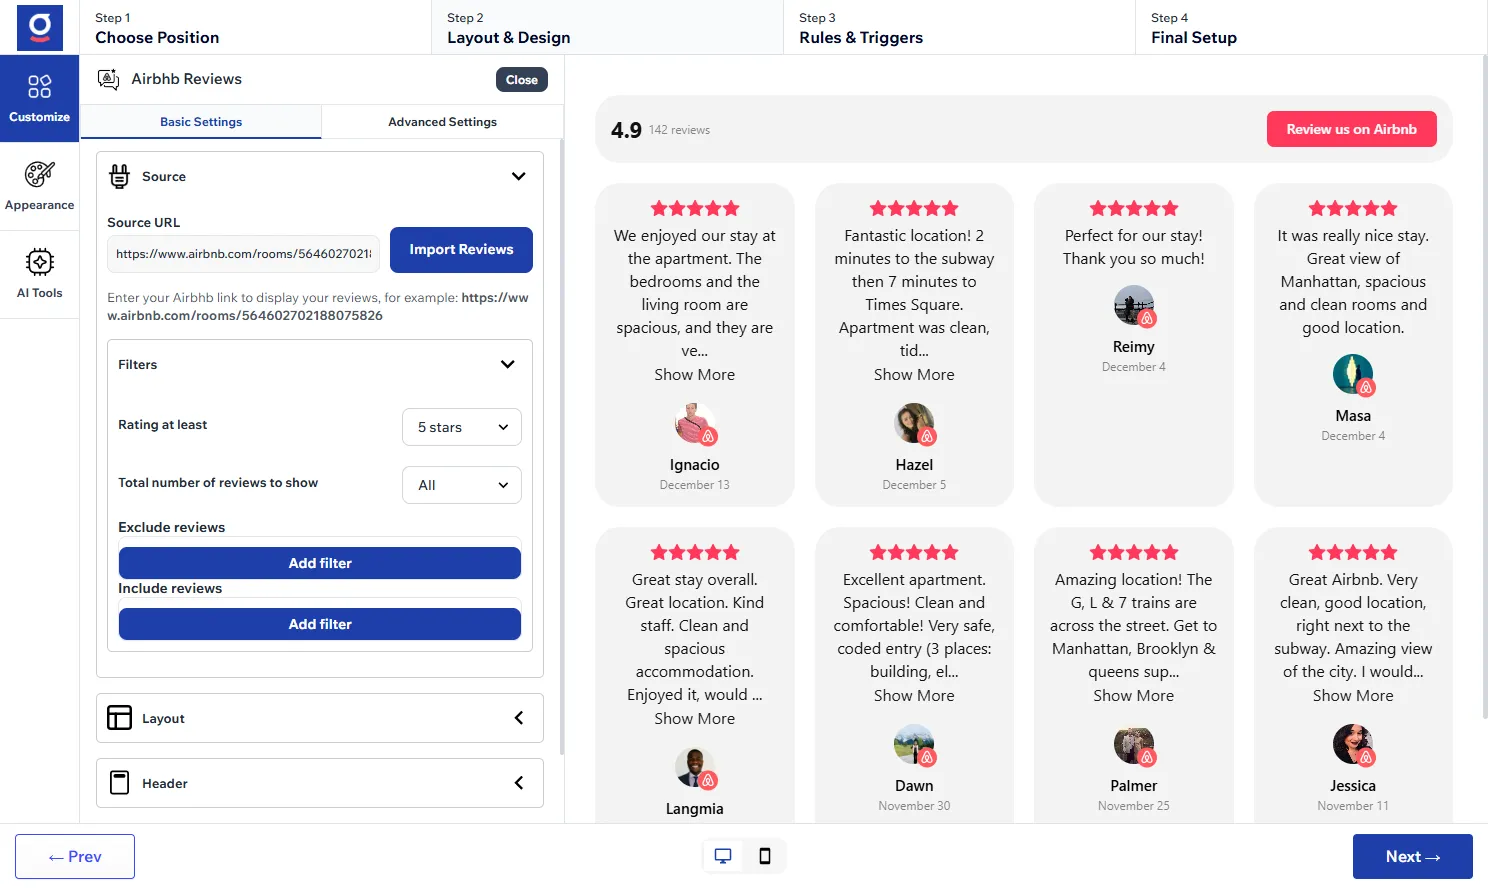Go to Step 3 Rules & Triggers
1488x888 pixels.
point(959,27)
